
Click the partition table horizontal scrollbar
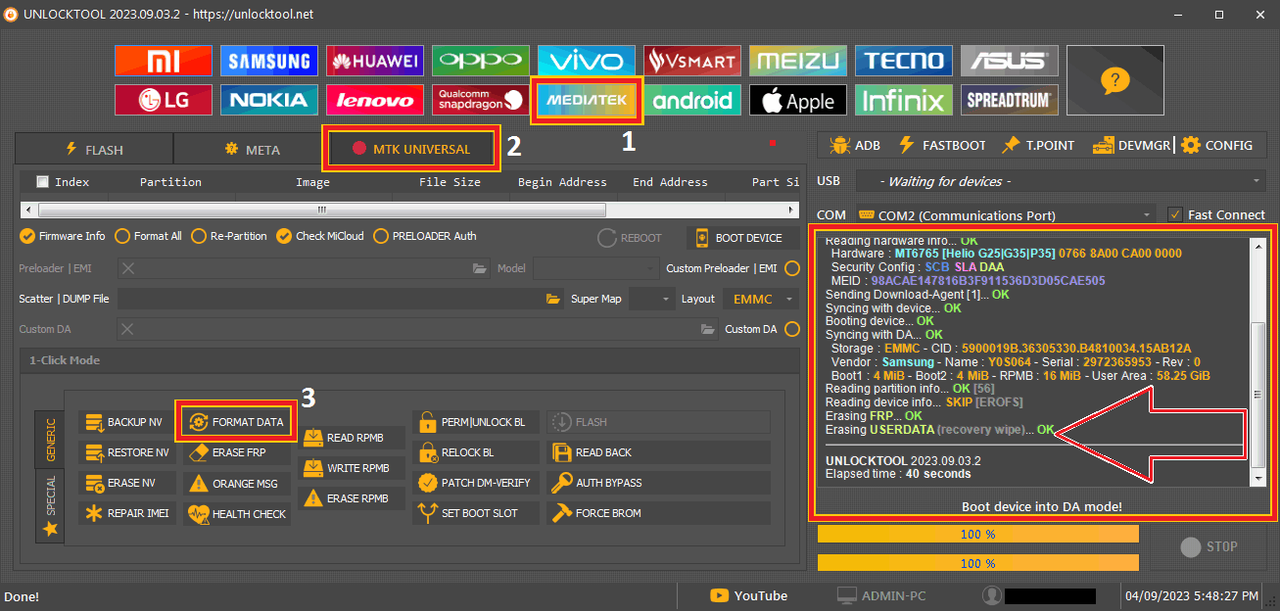tap(321, 210)
